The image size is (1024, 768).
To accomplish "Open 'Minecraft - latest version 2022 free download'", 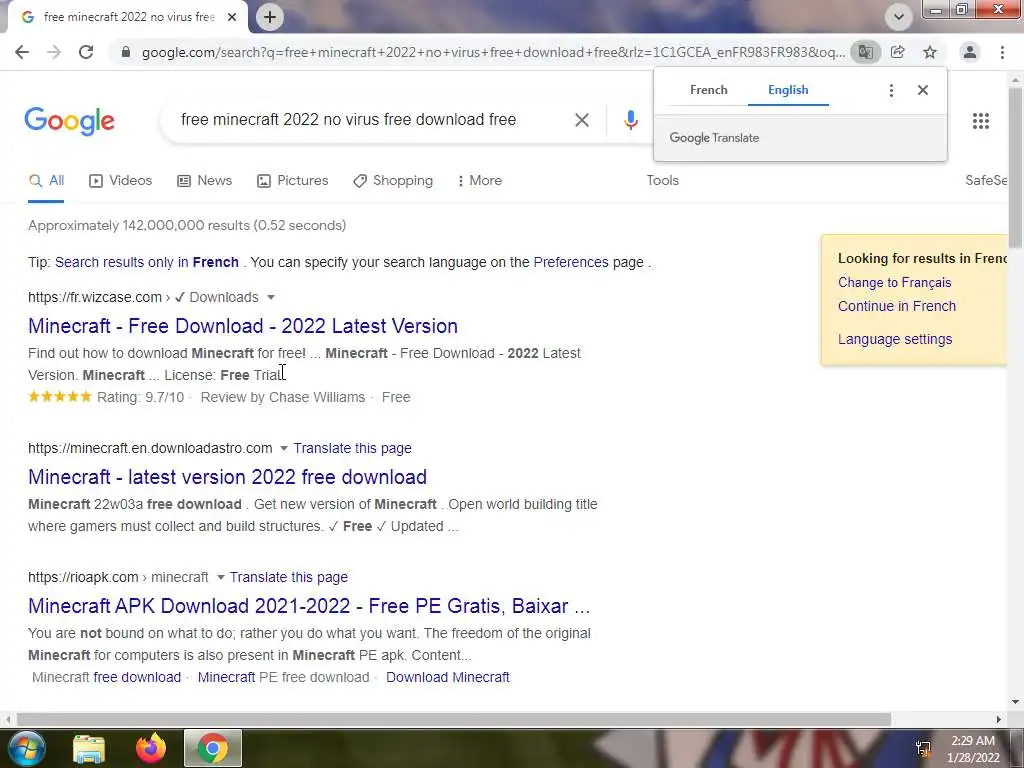I will point(227,477).
